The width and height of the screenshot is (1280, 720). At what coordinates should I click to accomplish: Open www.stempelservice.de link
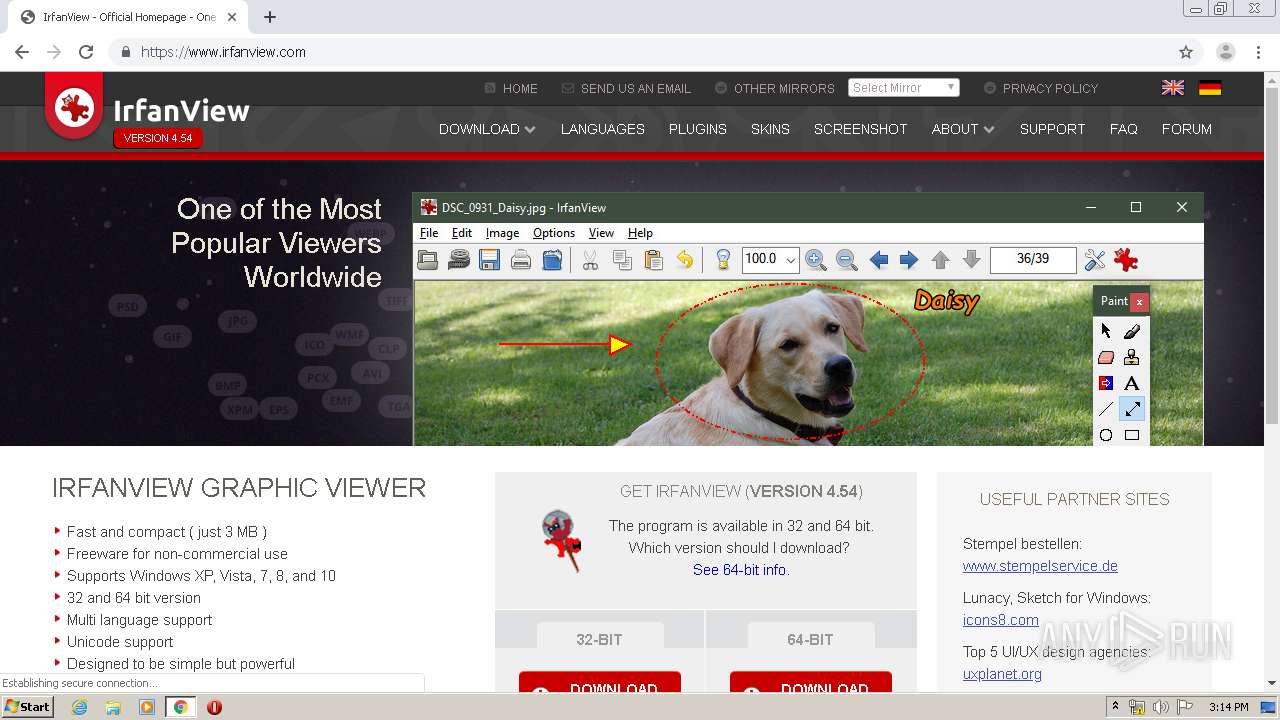(1040, 566)
